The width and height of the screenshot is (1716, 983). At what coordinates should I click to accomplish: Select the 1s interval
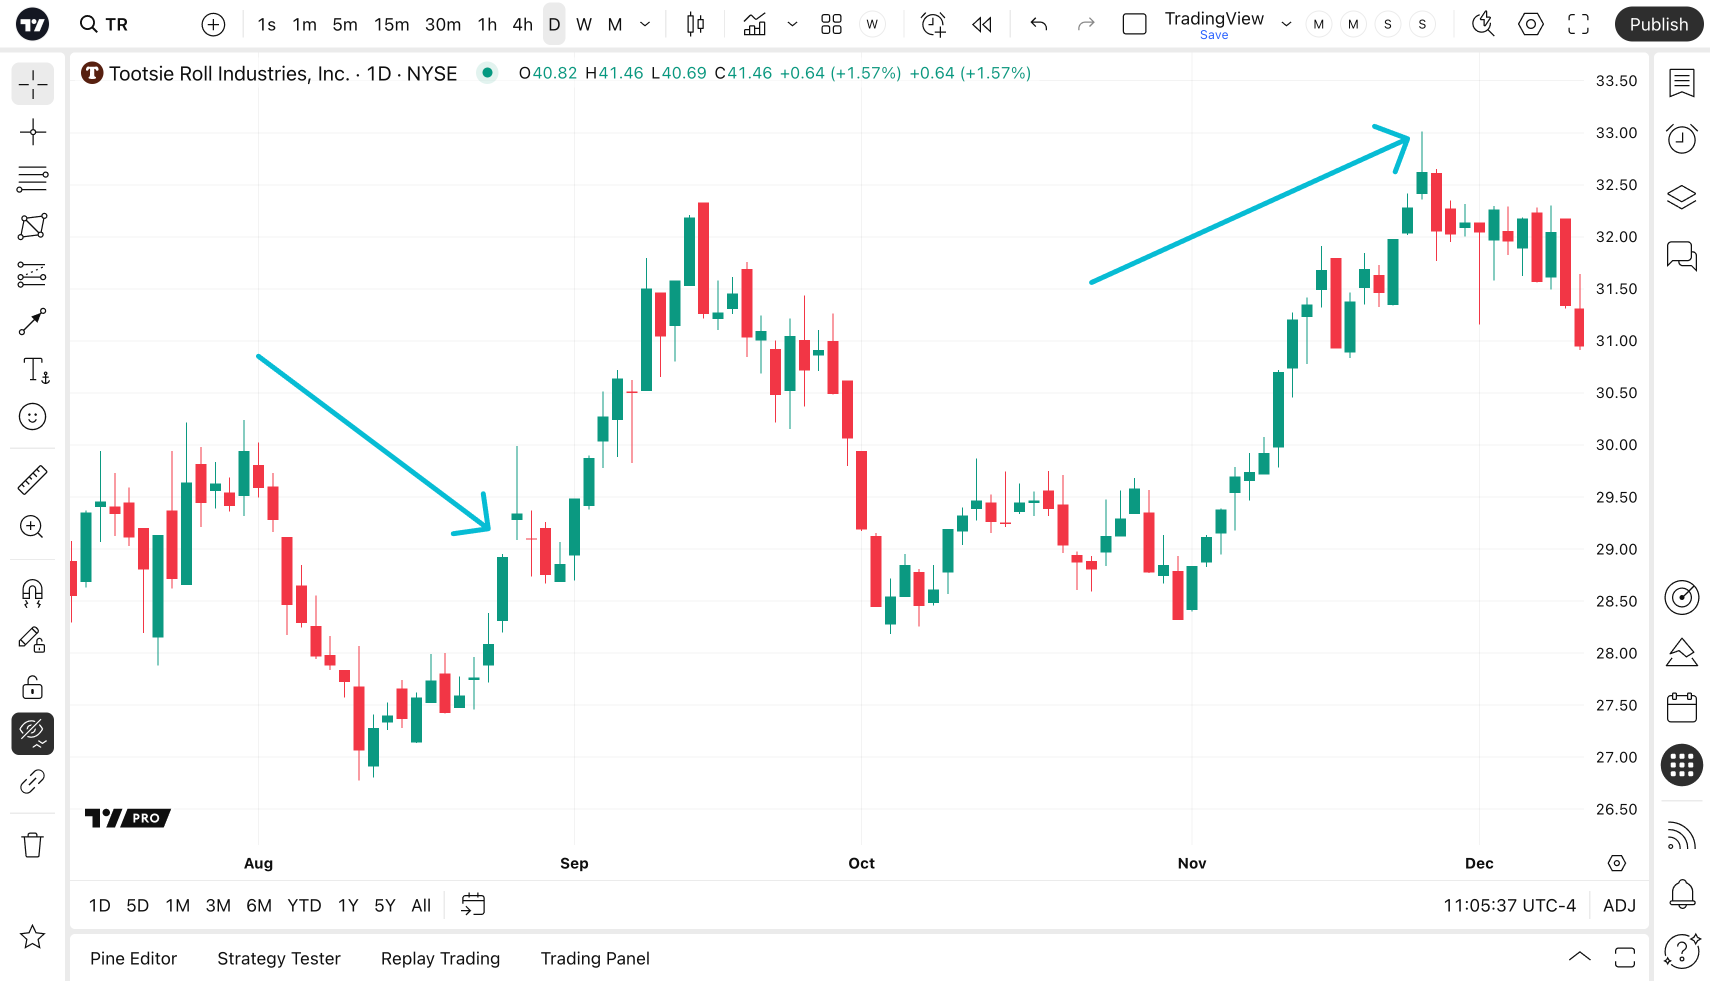pyautogui.click(x=266, y=24)
